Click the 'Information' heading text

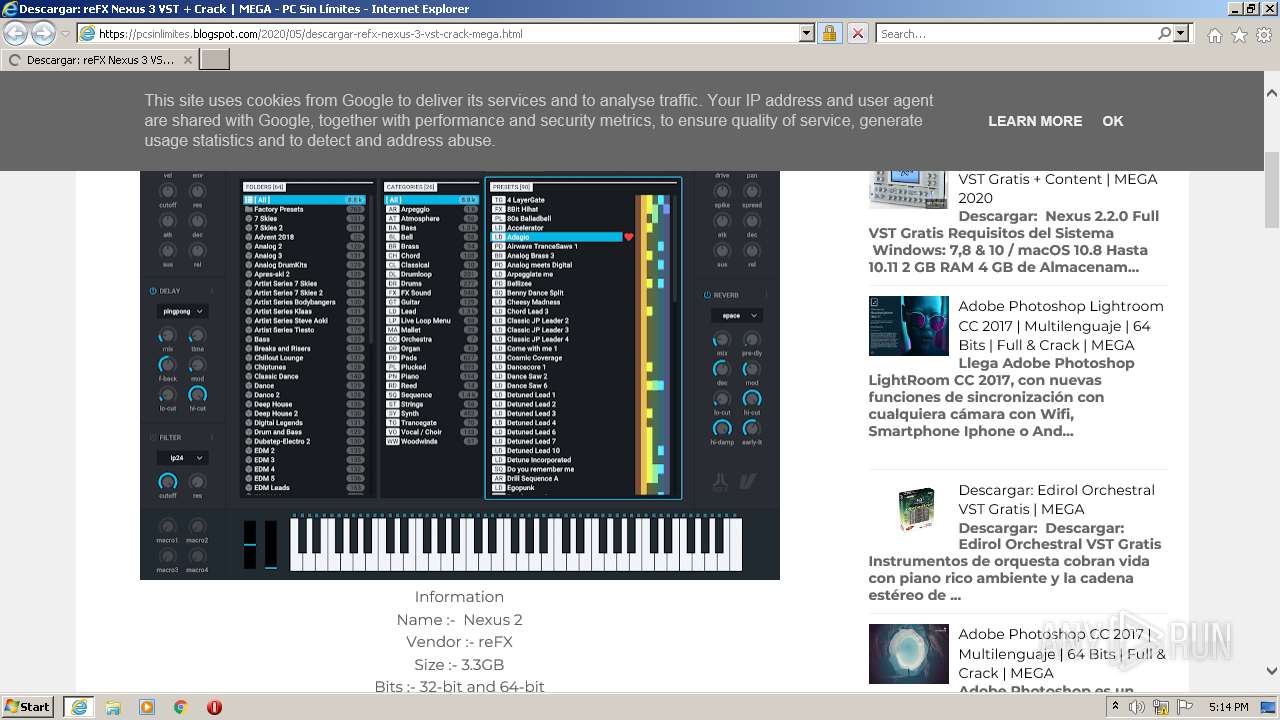(x=459, y=597)
